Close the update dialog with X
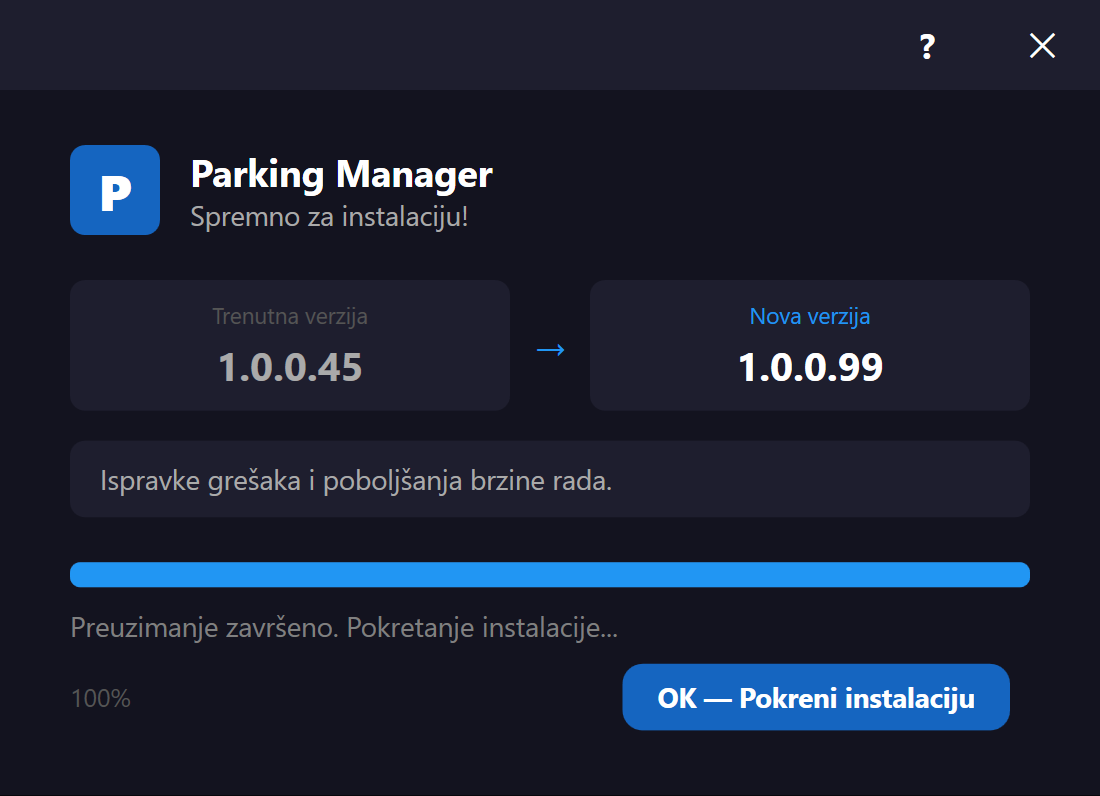This screenshot has width=1100, height=796. 1042,46
